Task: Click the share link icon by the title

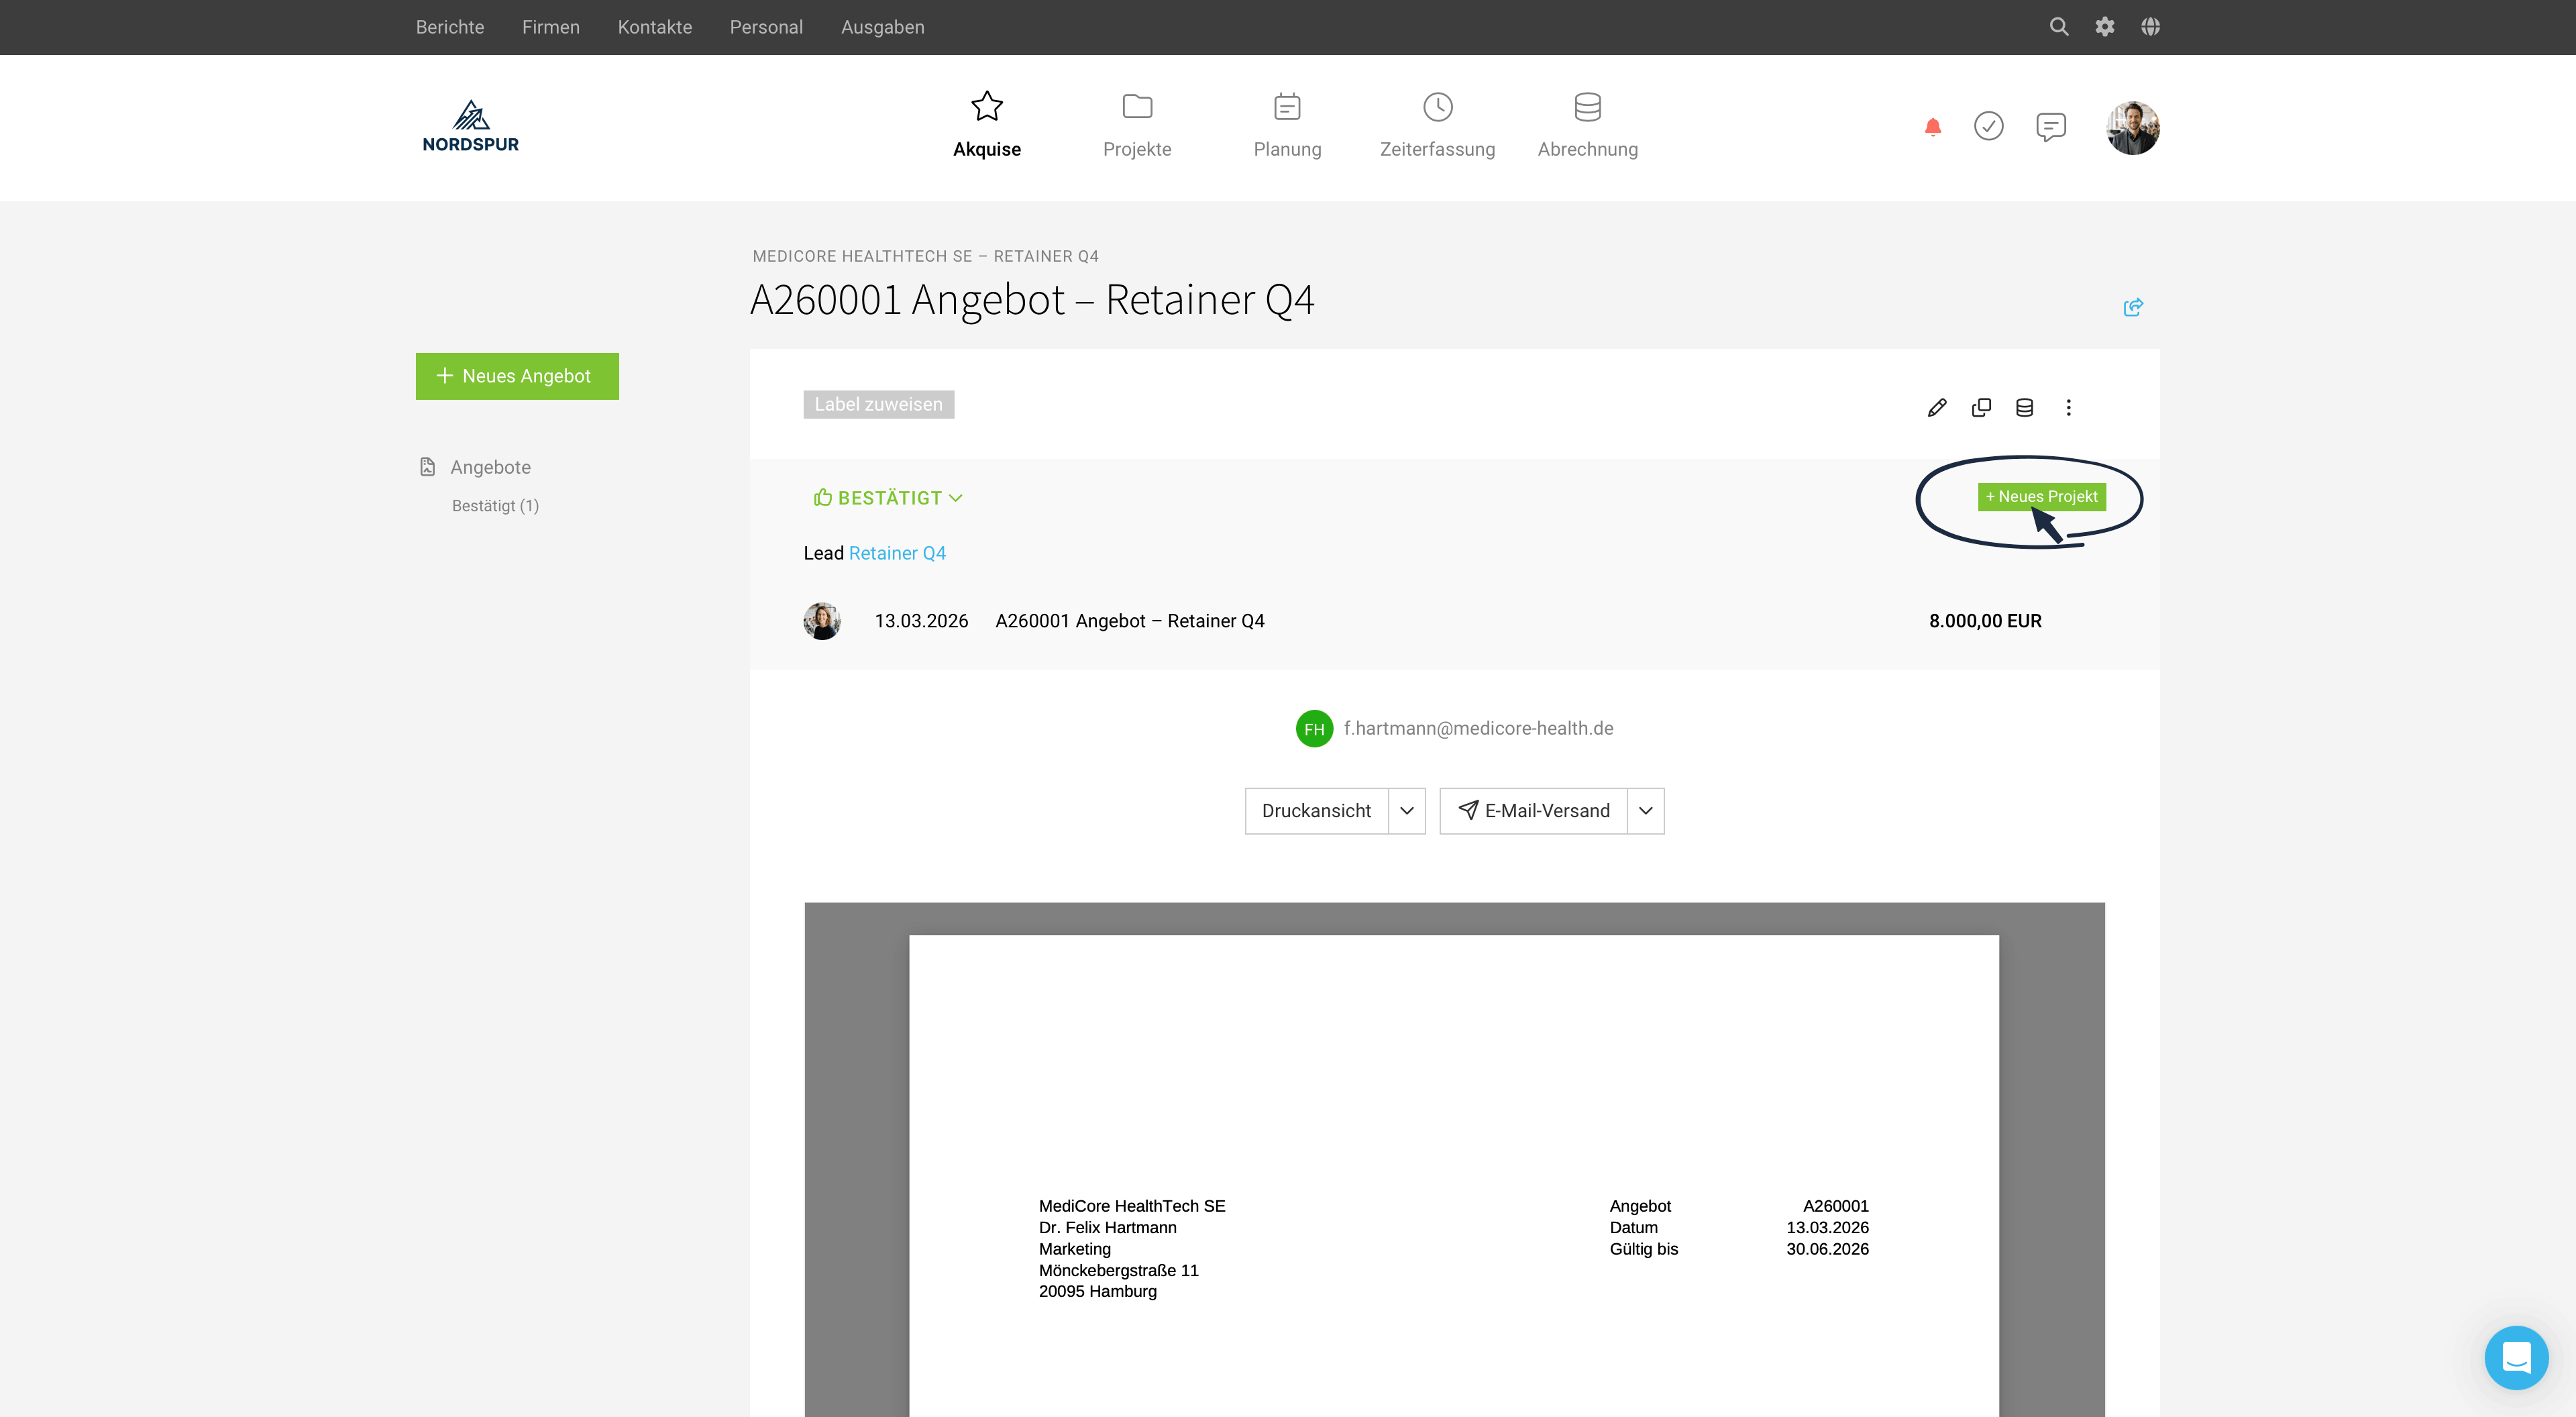Action: coord(2132,307)
